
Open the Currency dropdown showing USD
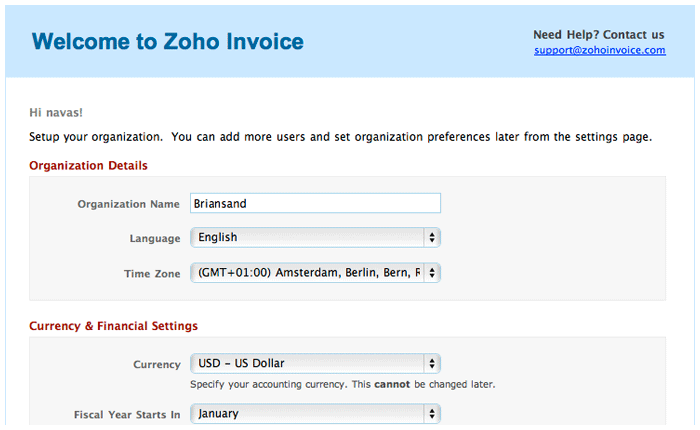[x=315, y=363]
